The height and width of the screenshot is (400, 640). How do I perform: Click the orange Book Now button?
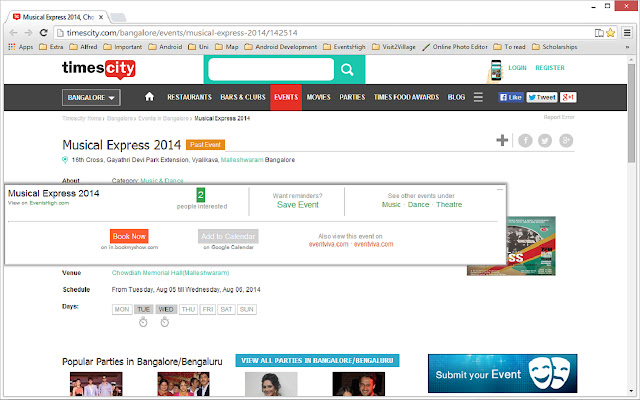(x=129, y=236)
